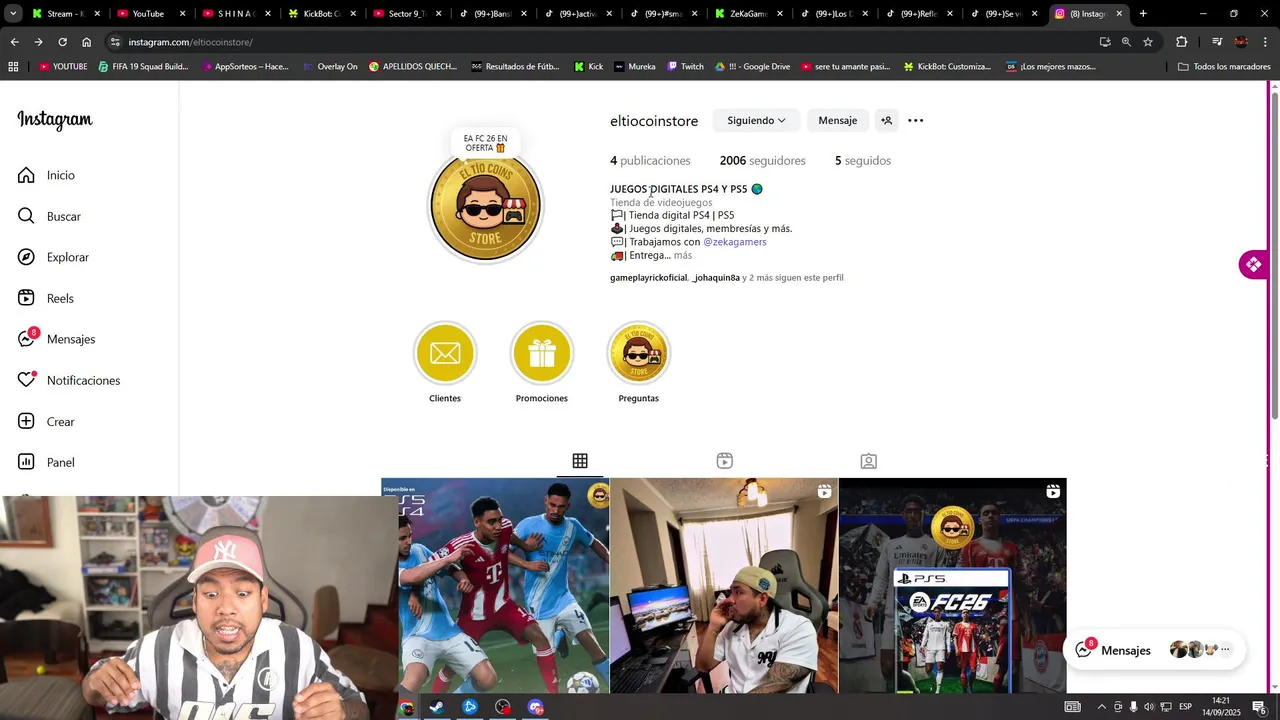This screenshot has width=1280, height=720.
Task: Click Crear plus icon
Action: coord(26,421)
